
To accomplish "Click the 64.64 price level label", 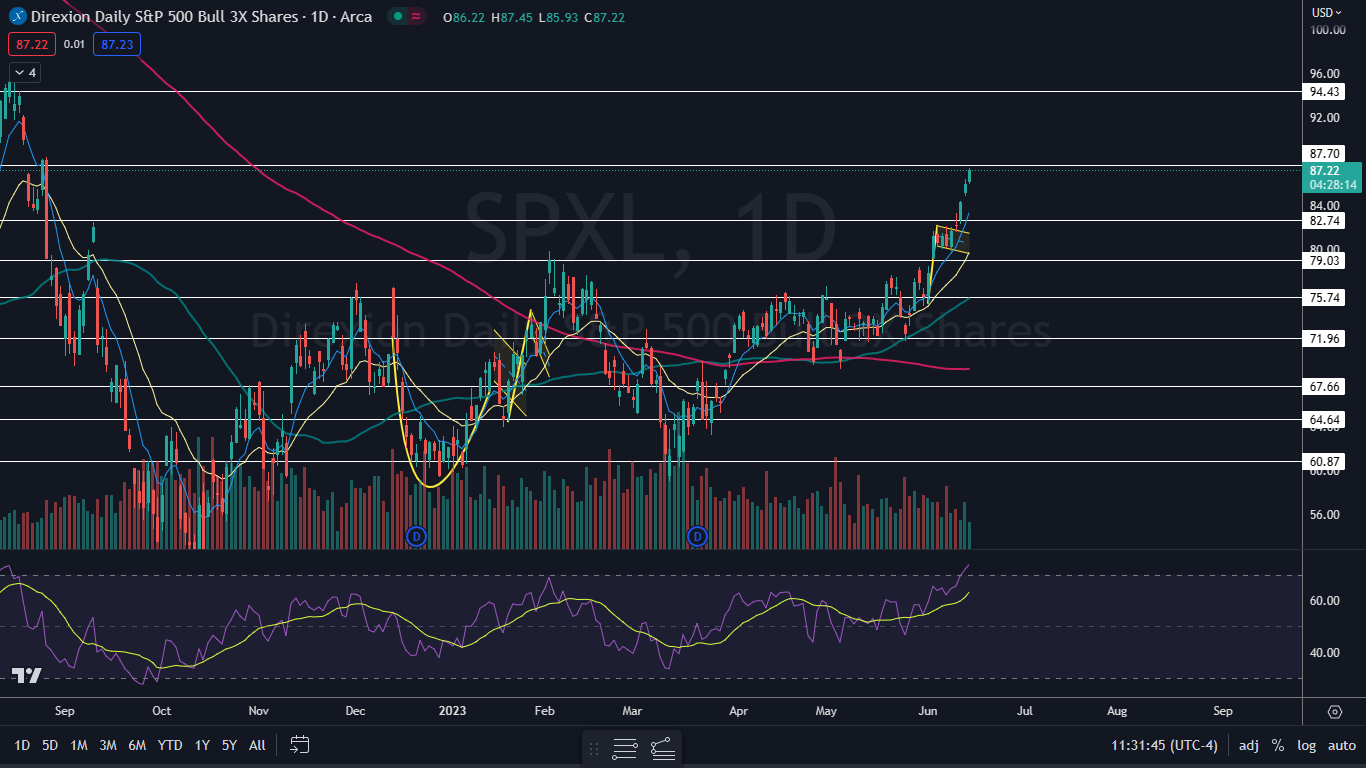I will point(1325,420).
